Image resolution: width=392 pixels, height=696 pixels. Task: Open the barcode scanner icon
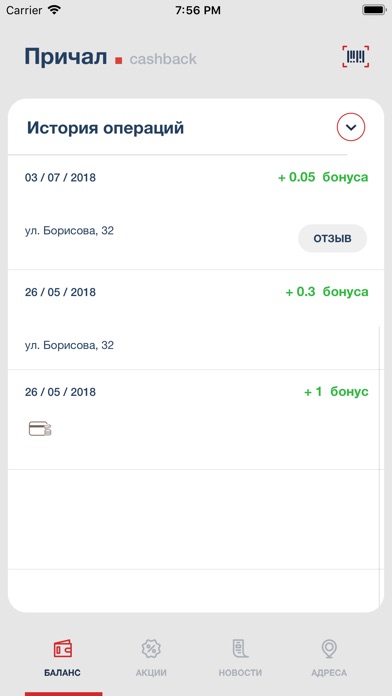(x=355, y=57)
